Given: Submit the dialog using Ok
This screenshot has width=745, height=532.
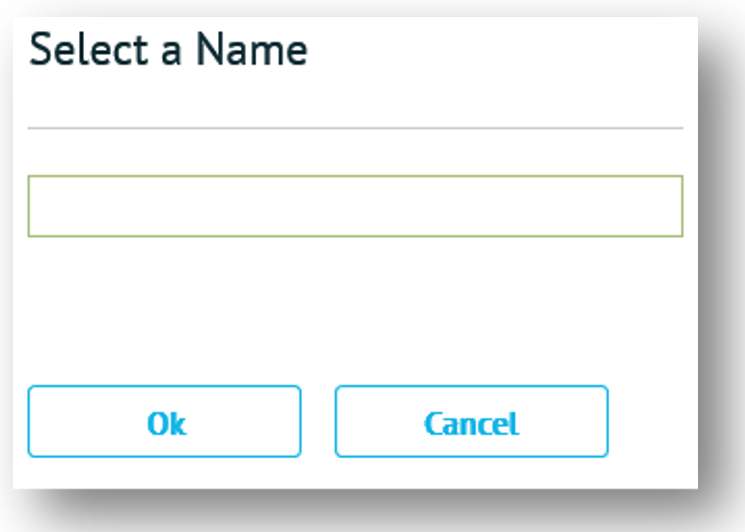Looking at the screenshot, I should (164, 422).
